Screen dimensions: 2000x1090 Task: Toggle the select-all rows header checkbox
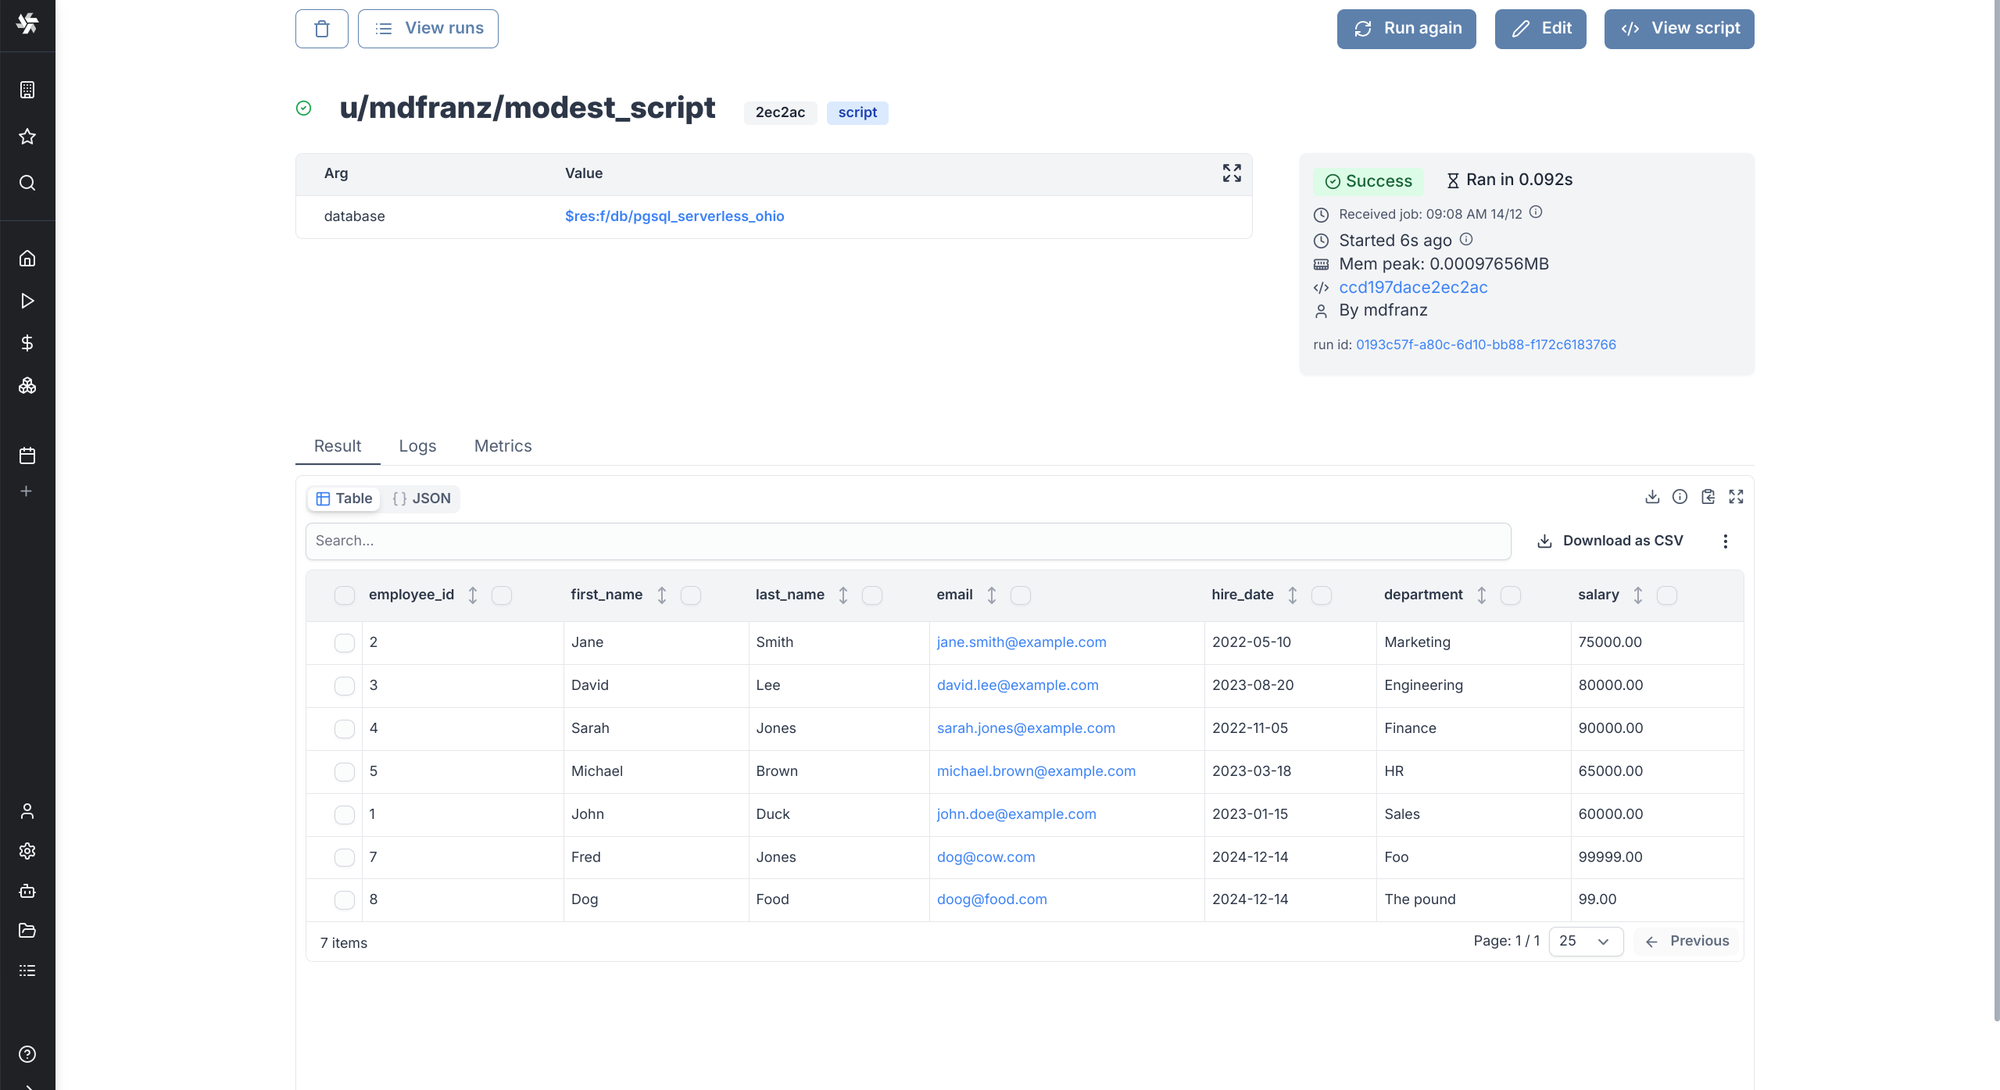(344, 596)
